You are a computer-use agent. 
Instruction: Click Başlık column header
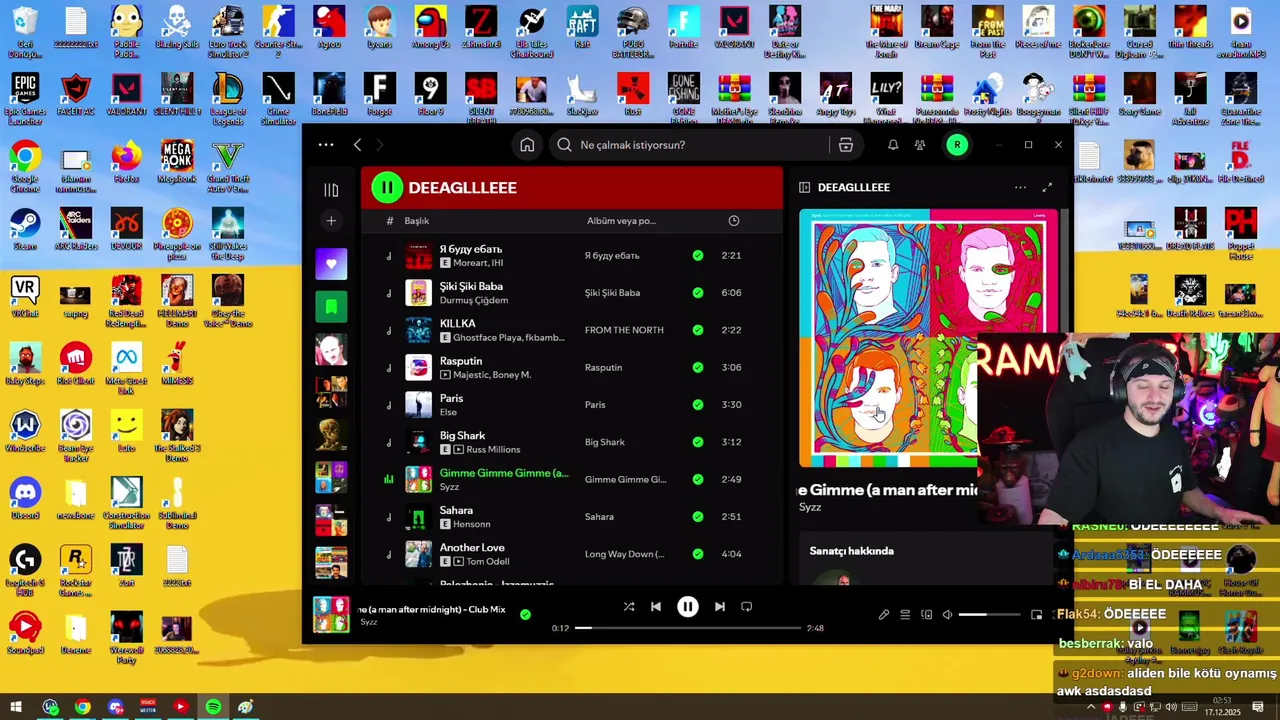click(x=416, y=221)
